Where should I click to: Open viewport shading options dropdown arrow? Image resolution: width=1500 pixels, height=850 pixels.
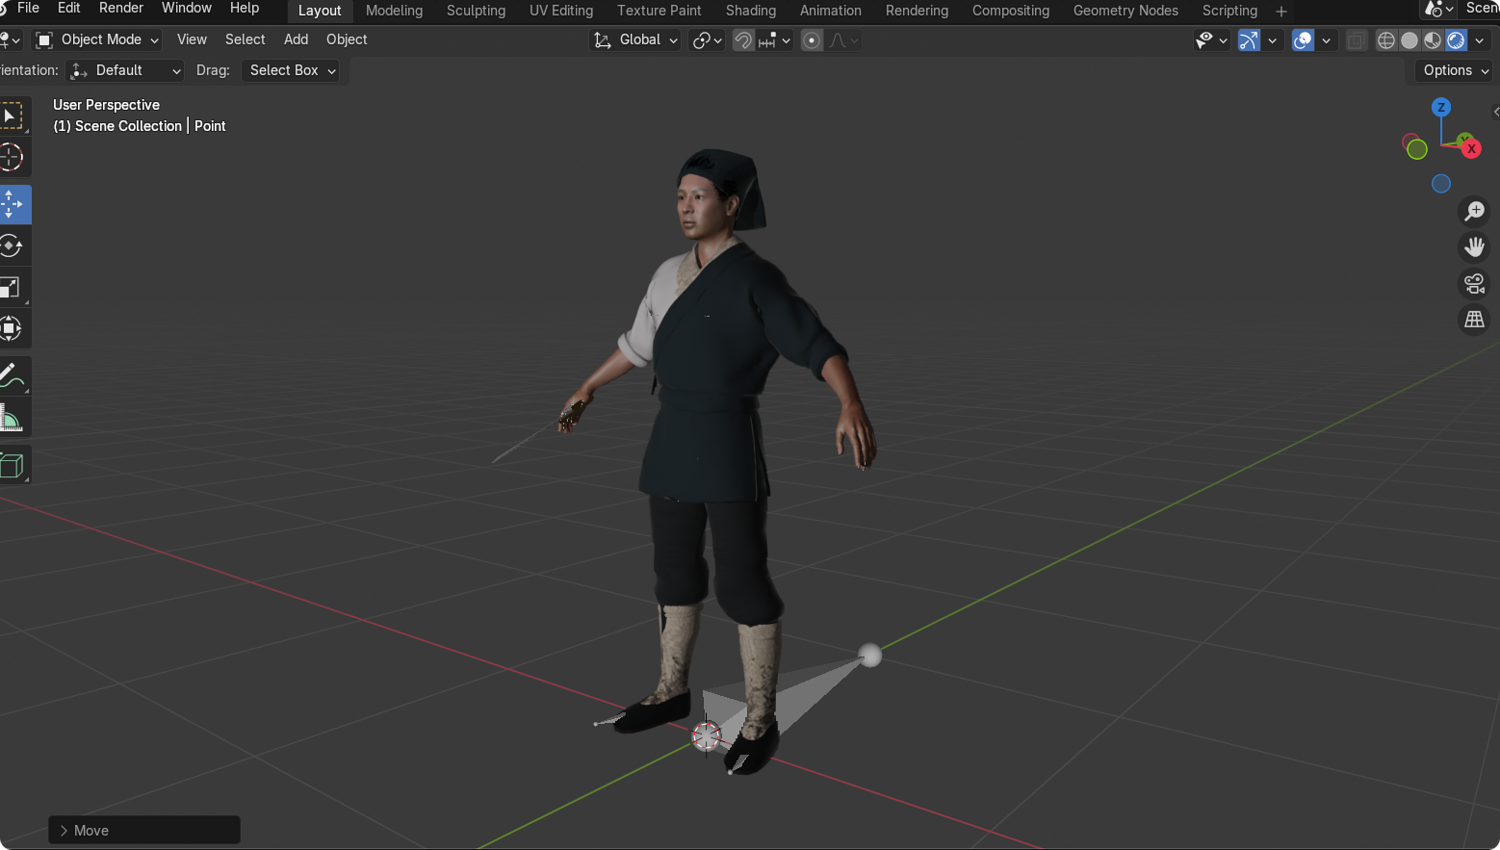point(1480,40)
